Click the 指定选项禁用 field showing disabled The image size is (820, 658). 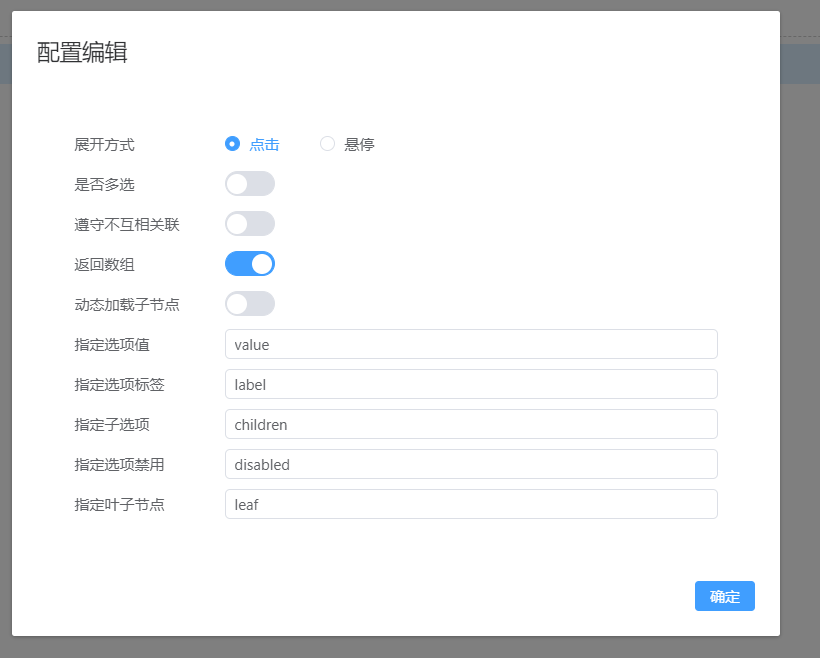pos(471,464)
